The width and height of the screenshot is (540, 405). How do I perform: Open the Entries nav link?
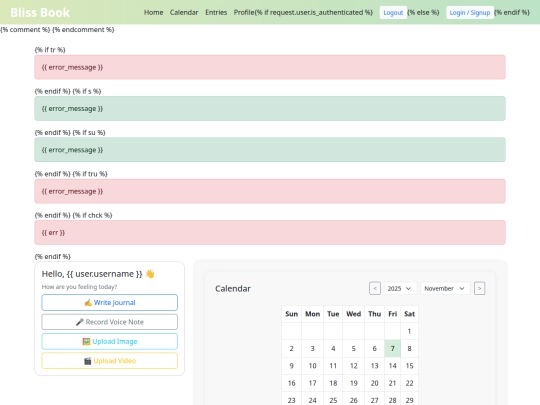216,12
